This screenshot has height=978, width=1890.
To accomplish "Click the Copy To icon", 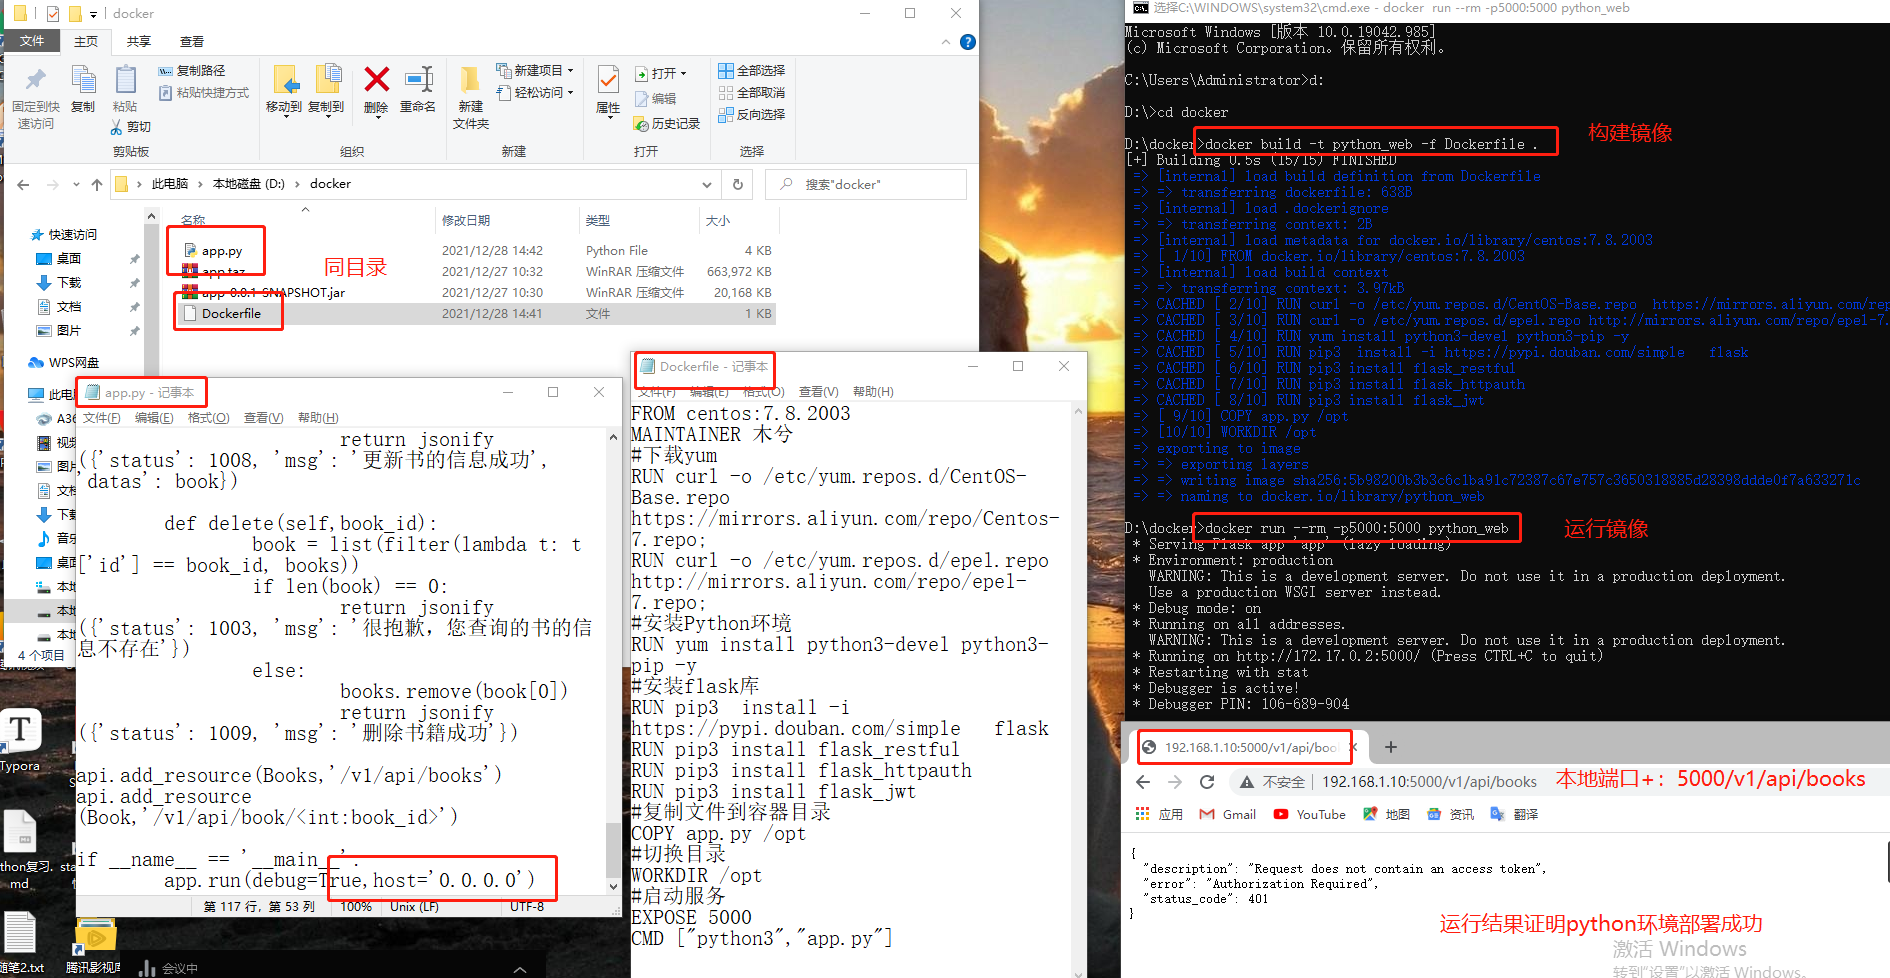I will click(x=327, y=80).
